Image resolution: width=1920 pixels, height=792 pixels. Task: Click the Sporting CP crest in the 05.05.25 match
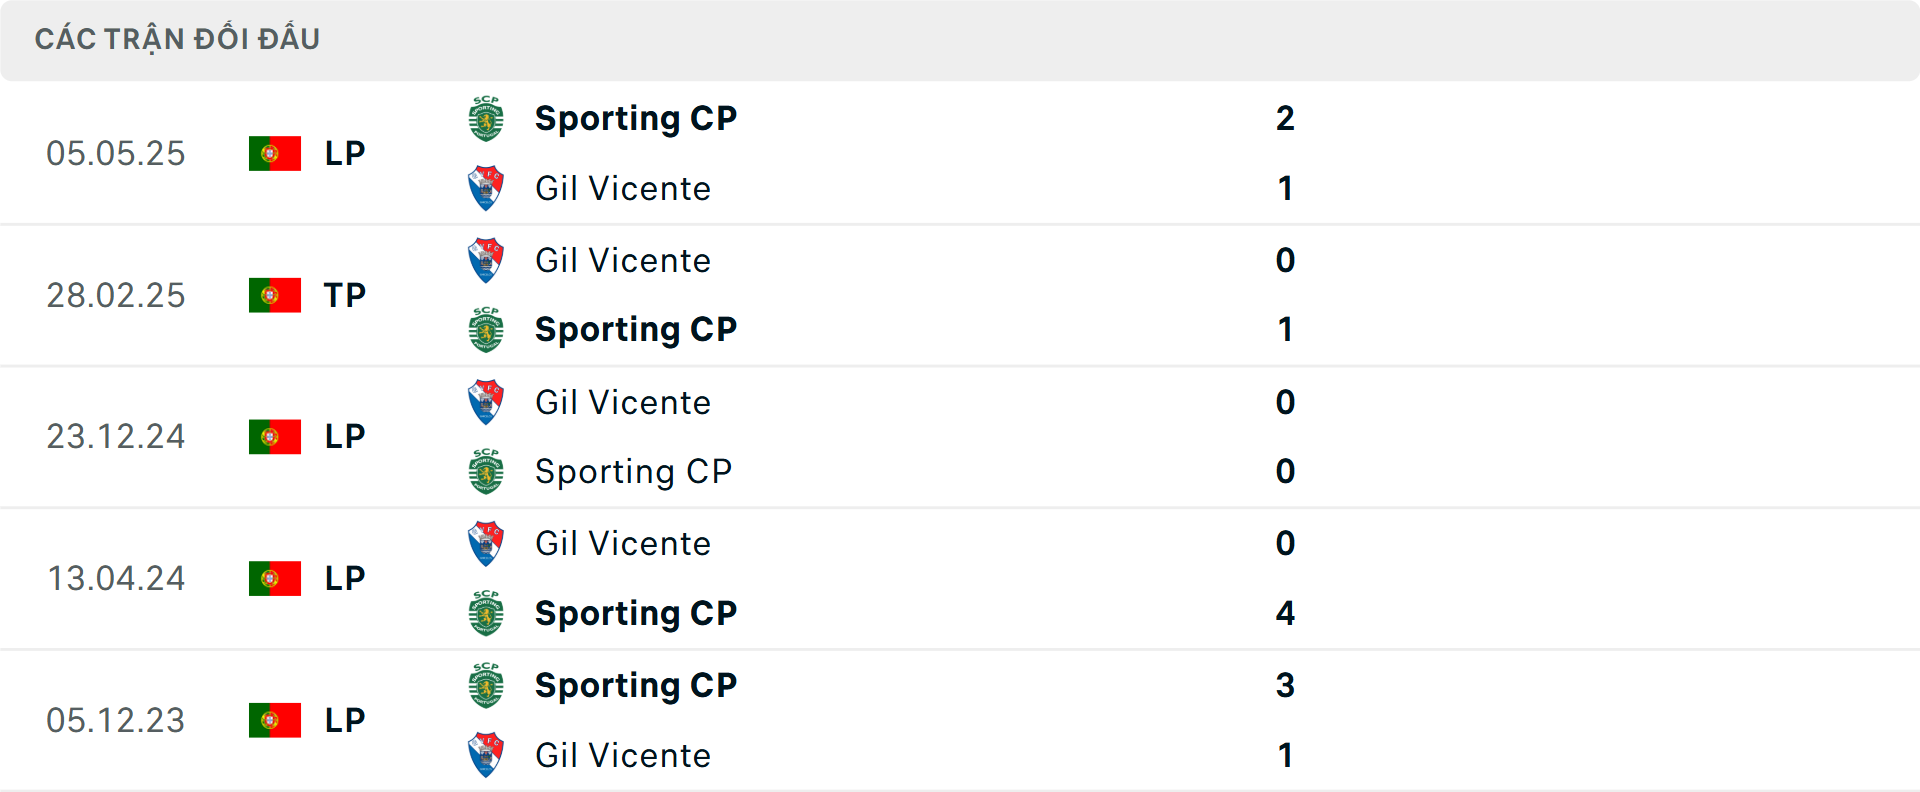coord(486,117)
